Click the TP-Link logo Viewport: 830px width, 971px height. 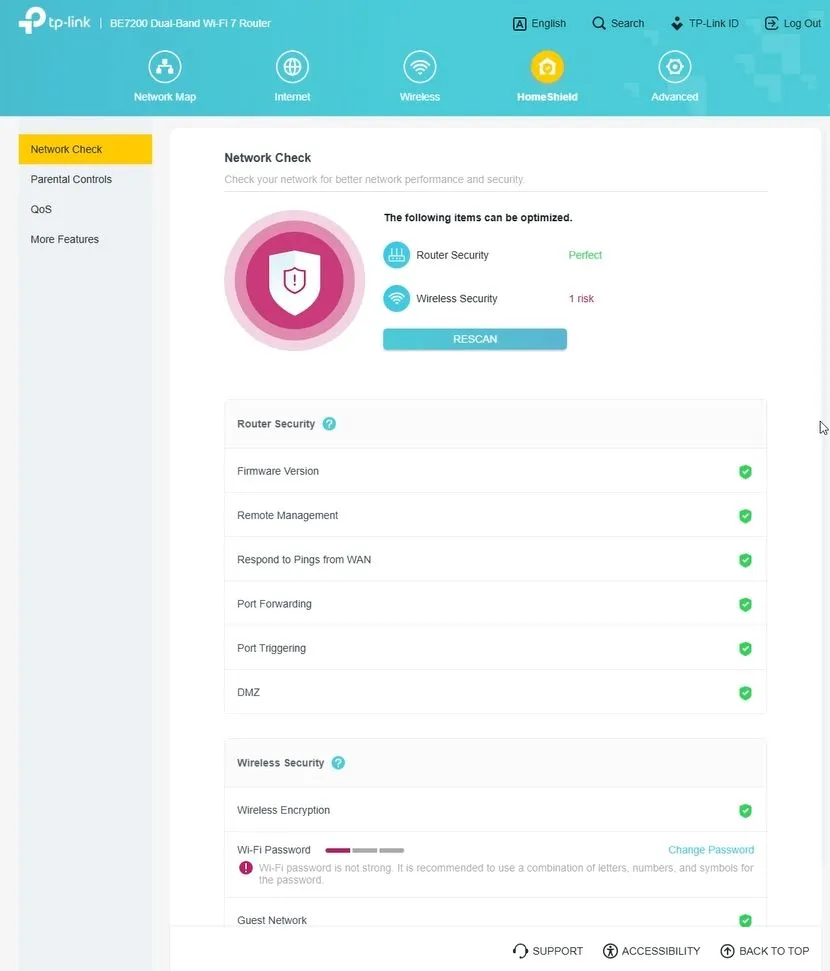point(54,21)
